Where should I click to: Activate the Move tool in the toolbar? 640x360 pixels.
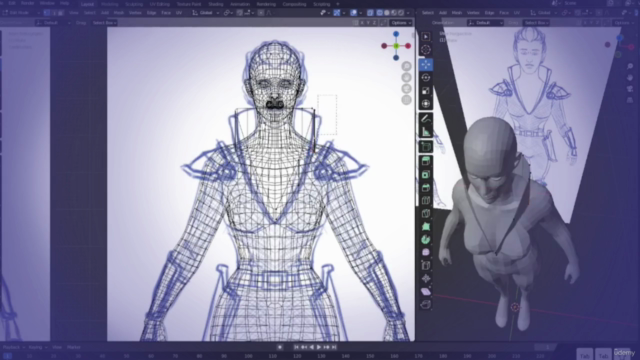point(426,64)
